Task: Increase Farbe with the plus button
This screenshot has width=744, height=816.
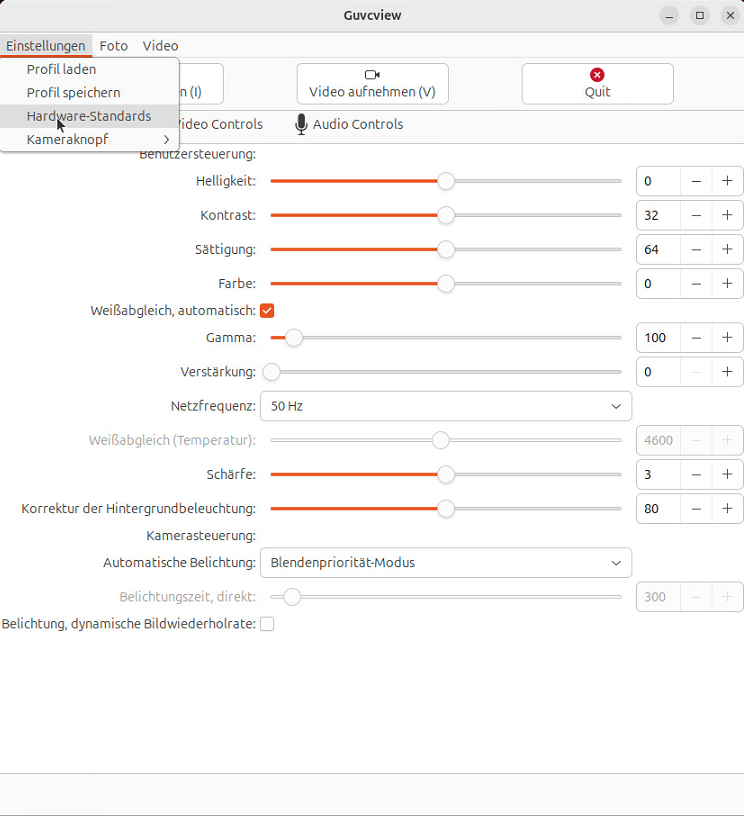Action: (727, 284)
